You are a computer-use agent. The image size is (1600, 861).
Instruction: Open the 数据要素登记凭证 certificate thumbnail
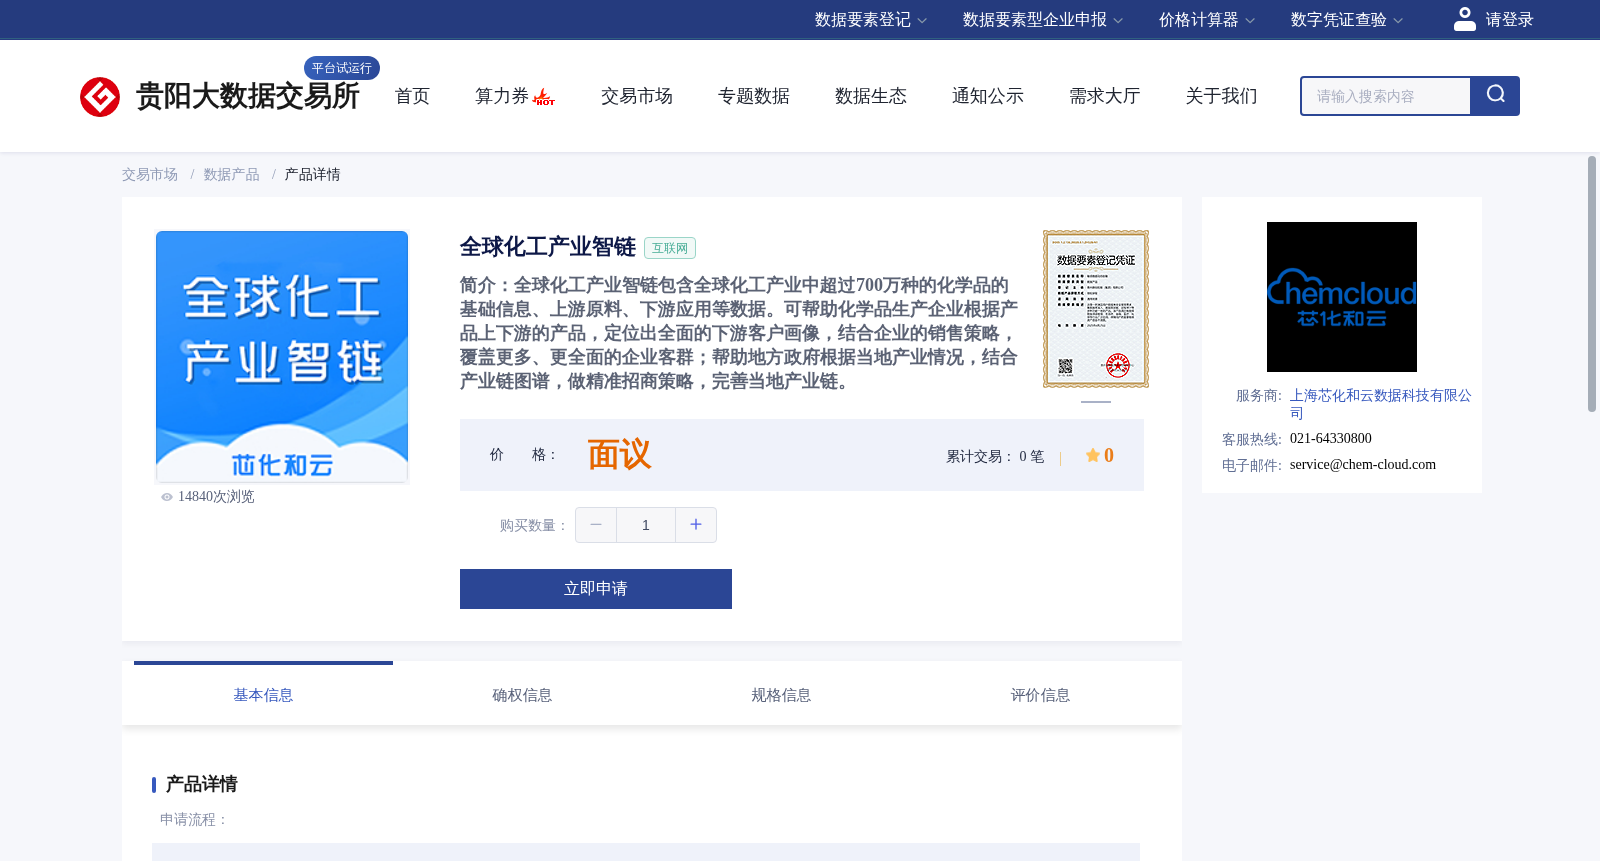(x=1096, y=309)
